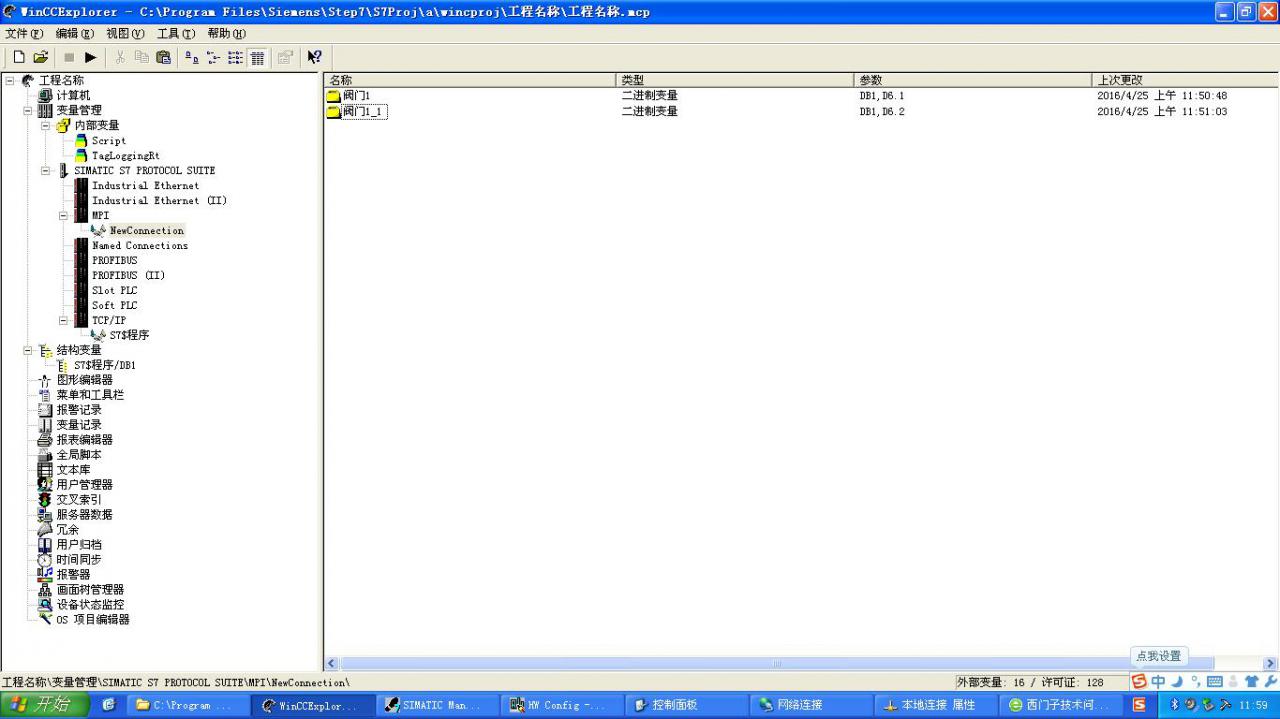The height and width of the screenshot is (719, 1280).
Task: Collapse the 内部变量 tree node
Action: [46, 125]
